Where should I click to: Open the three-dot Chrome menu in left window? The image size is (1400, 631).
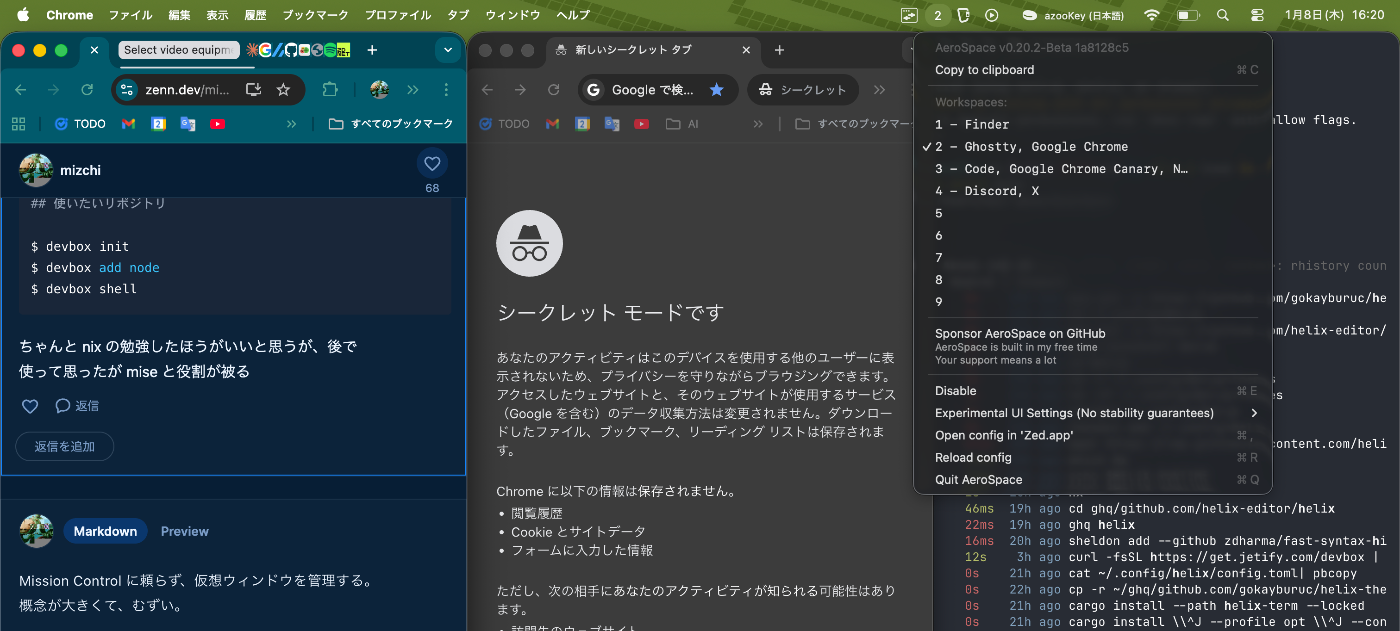click(x=446, y=90)
